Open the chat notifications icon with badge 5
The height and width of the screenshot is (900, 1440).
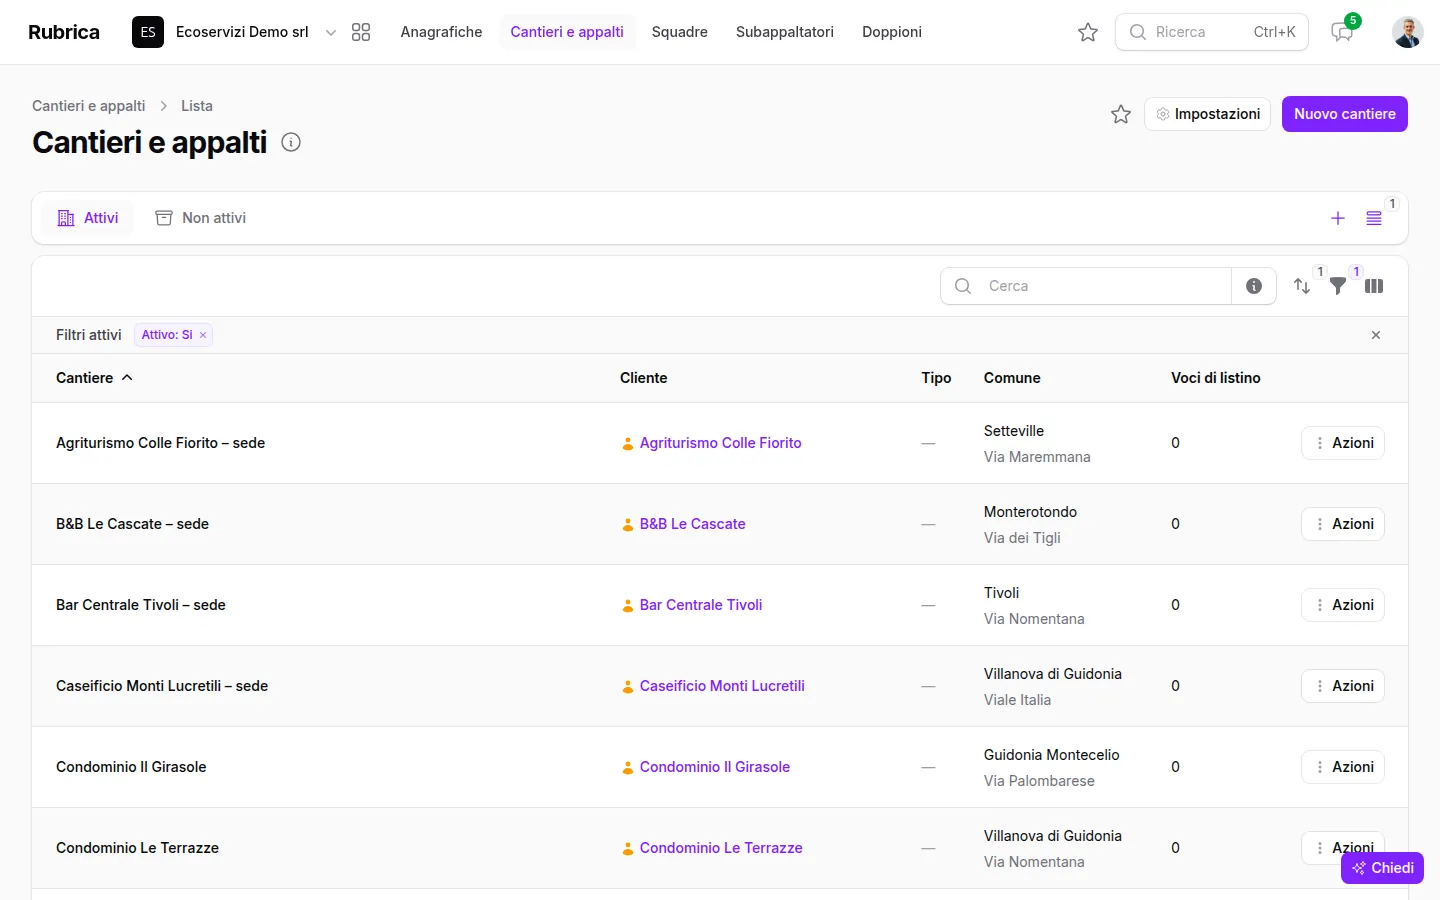pyautogui.click(x=1342, y=32)
